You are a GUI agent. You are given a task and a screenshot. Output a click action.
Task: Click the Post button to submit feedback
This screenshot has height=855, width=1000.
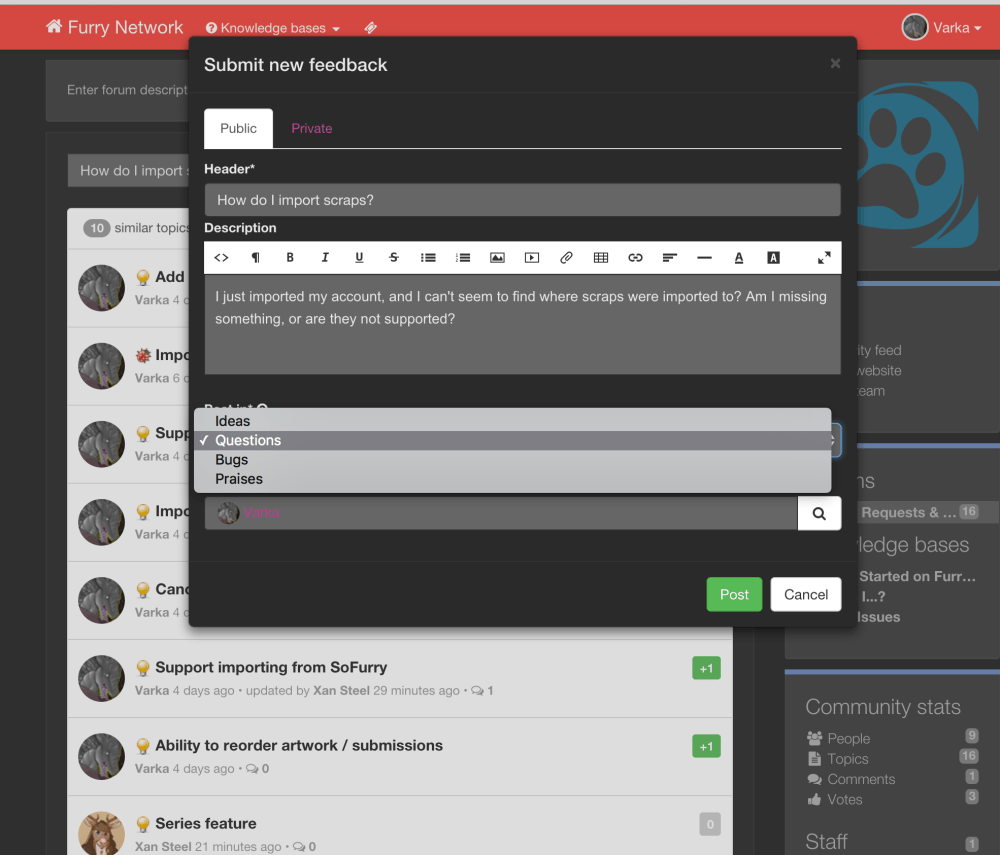(734, 594)
